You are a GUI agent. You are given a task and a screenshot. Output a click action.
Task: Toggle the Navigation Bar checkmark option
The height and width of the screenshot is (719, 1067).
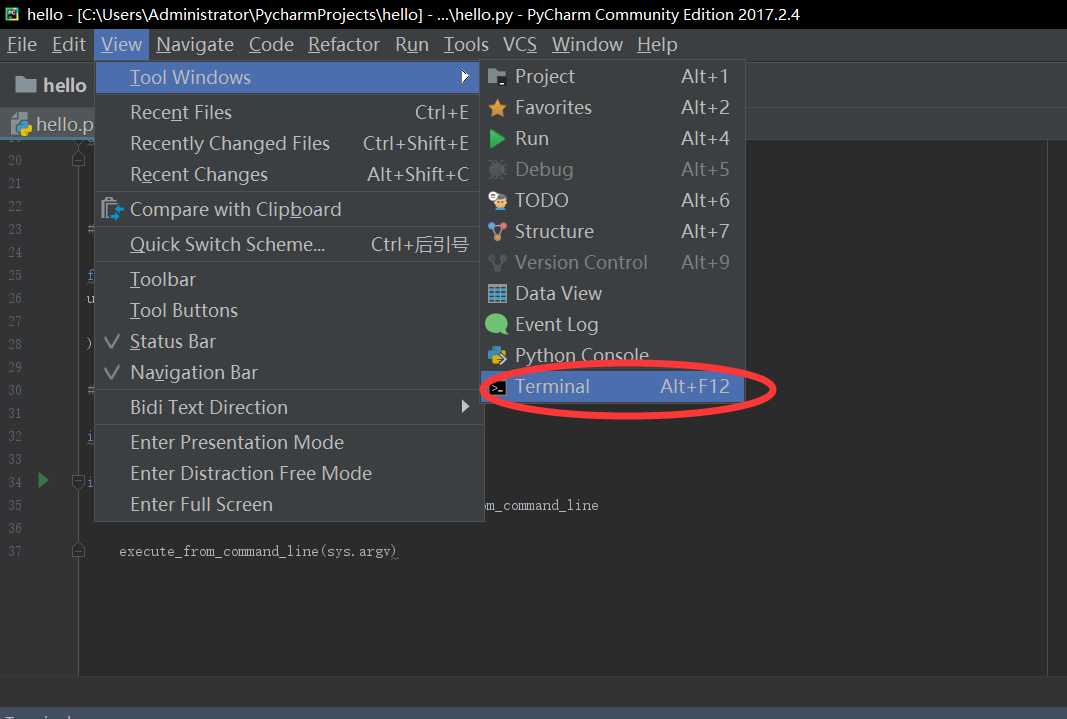click(x=287, y=373)
